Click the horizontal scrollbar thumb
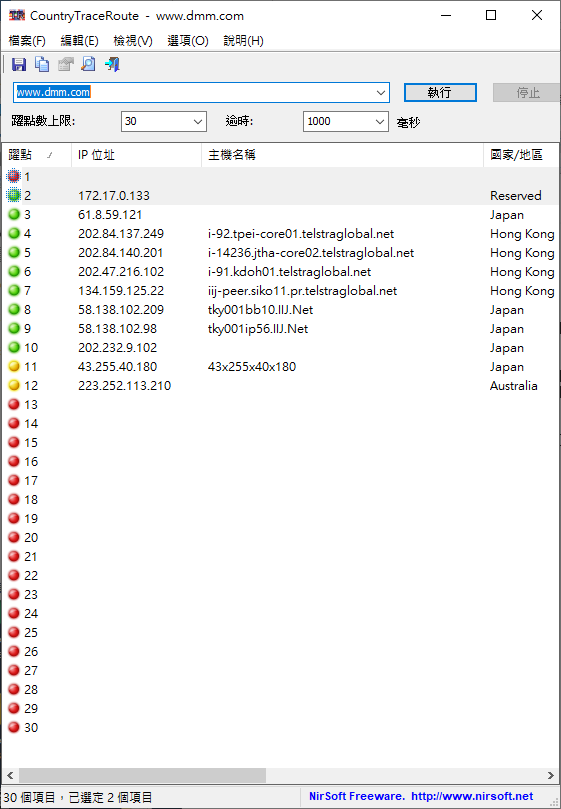The width and height of the screenshot is (561, 809). [x=142, y=775]
